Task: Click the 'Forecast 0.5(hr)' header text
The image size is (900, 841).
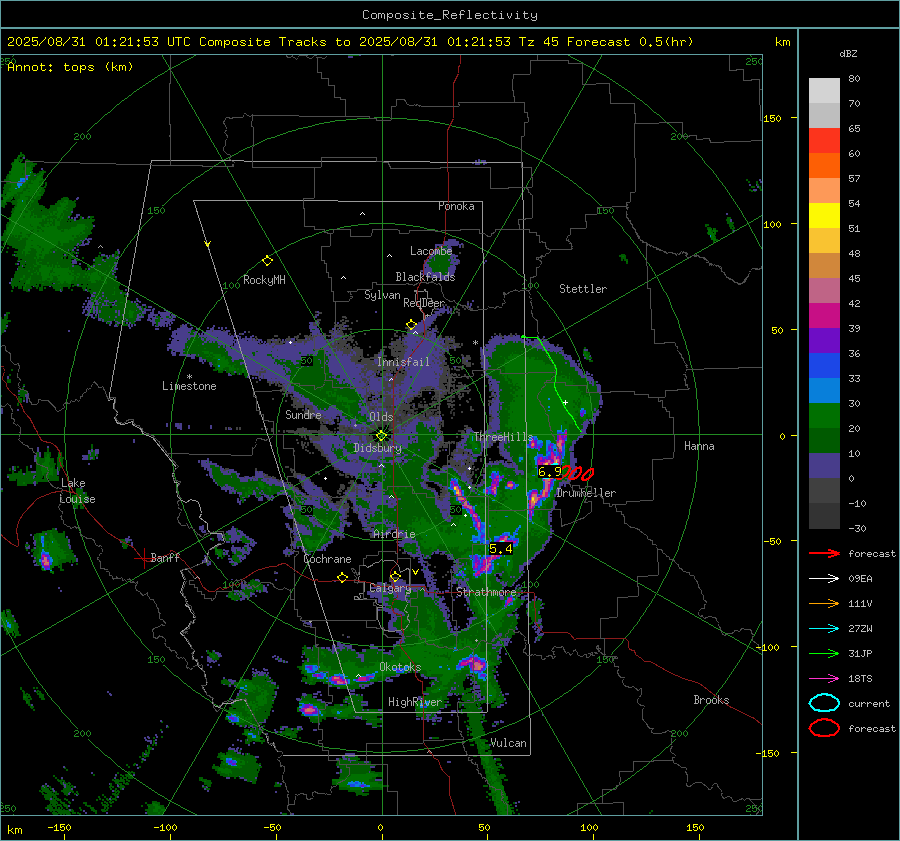Action: coord(630,42)
